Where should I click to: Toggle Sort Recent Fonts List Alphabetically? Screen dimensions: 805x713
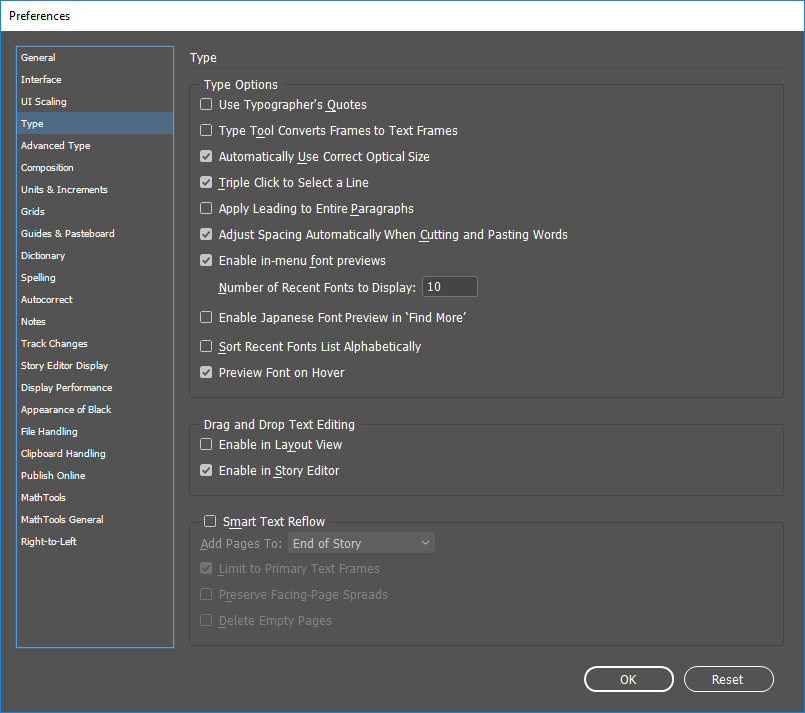(206, 347)
